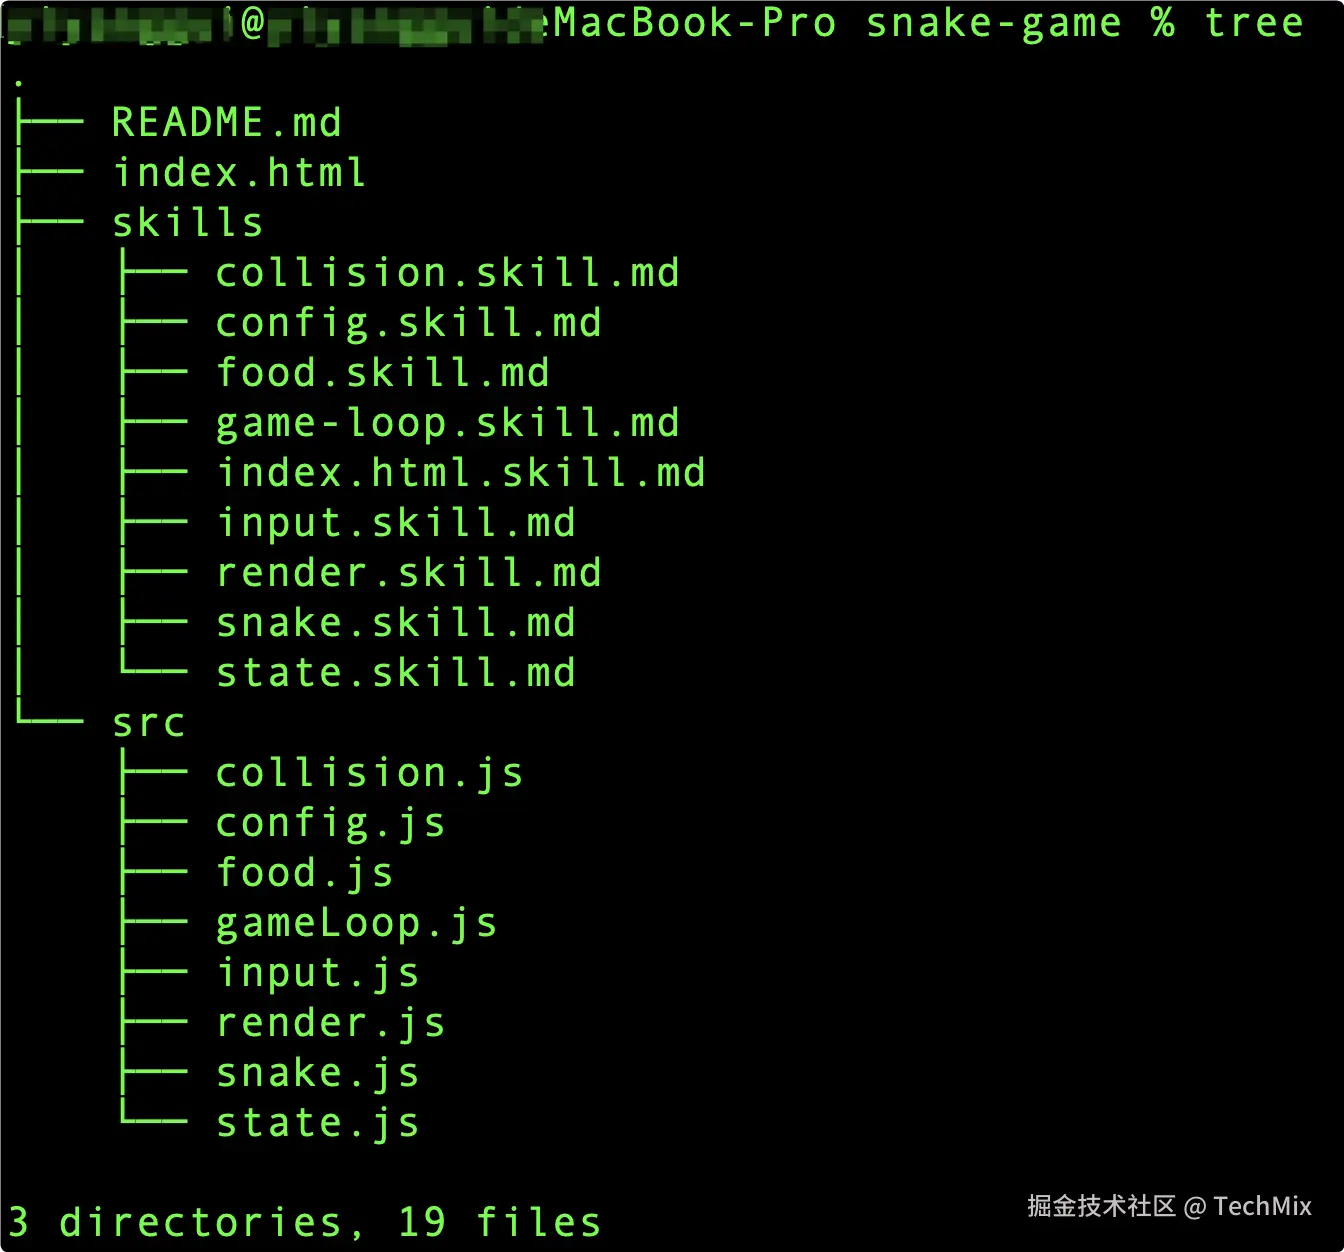Click config.js file name
Screen dimensions: 1344x1252
pos(331,823)
